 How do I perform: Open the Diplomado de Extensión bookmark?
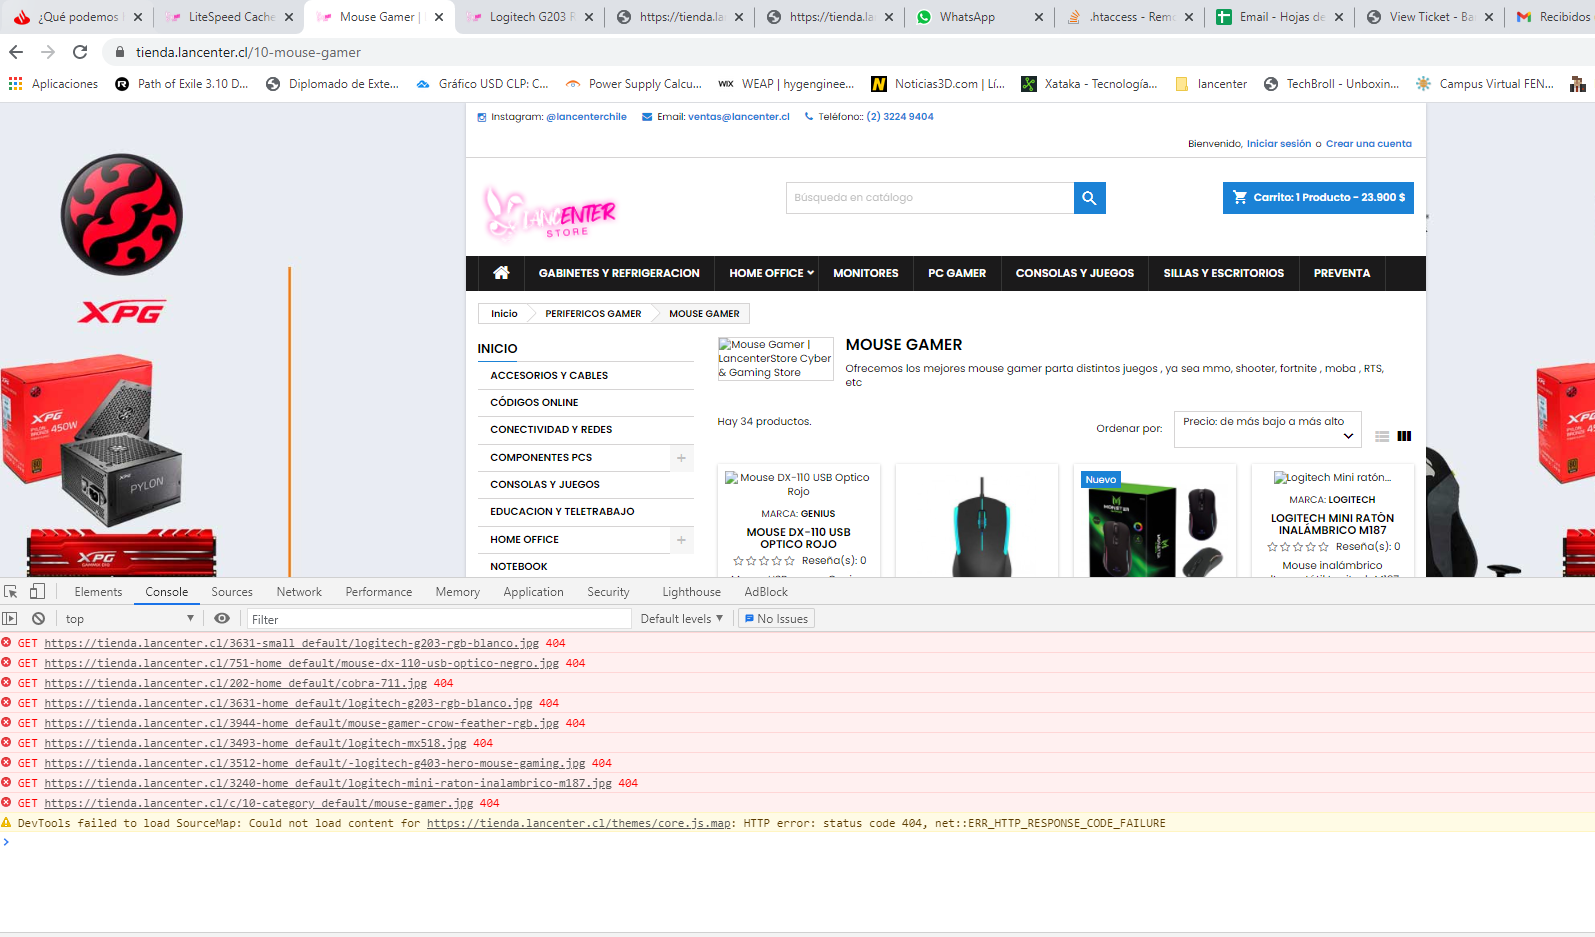[332, 84]
